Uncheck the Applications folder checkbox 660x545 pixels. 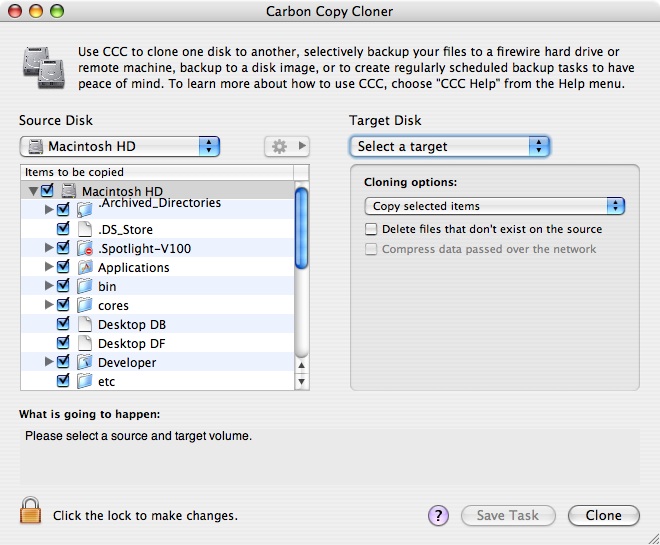click(x=64, y=268)
